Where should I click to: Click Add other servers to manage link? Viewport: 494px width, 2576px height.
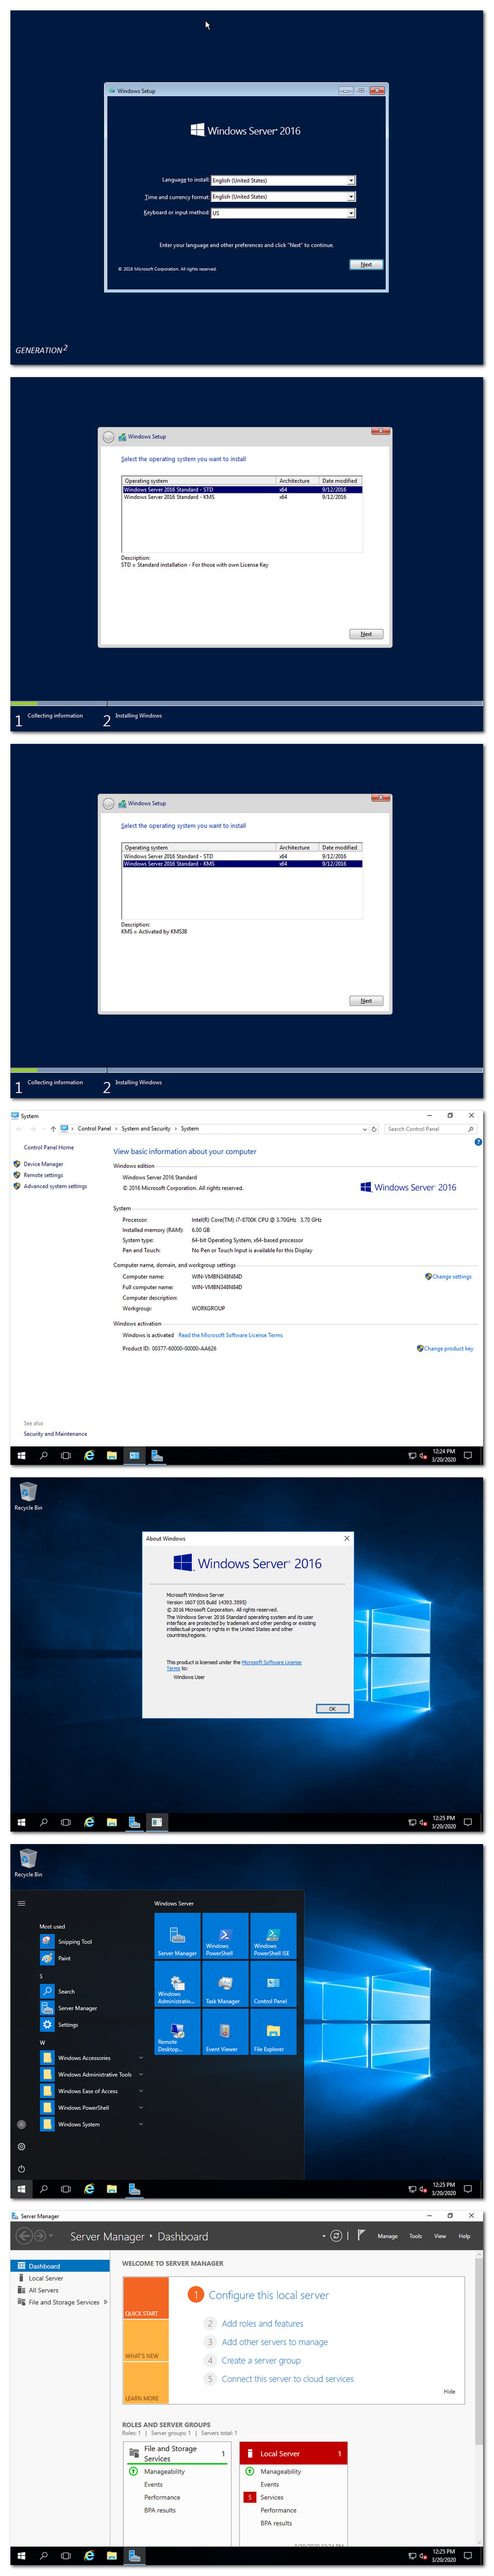coord(274,2341)
